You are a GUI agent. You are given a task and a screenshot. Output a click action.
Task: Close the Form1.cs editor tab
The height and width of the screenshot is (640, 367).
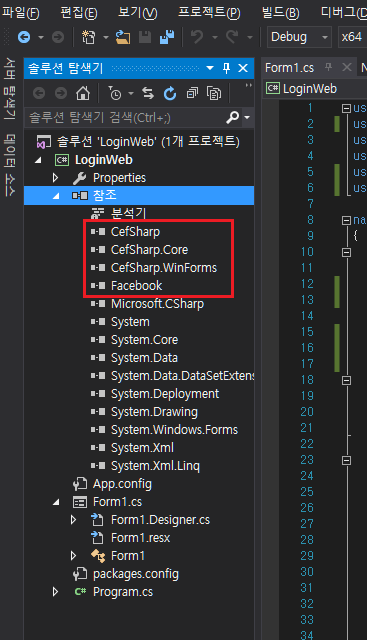click(x=347, y=67)
